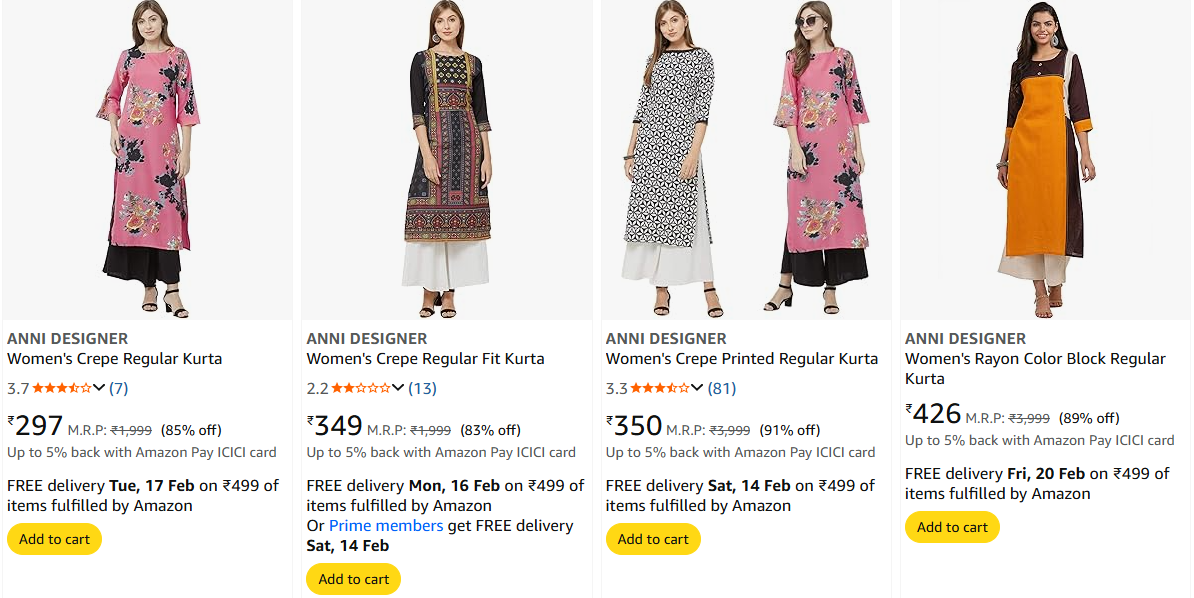This screenshot has height=598, width=1194.
Task: Open the black ethnic print kurta image
Action: 446,160
